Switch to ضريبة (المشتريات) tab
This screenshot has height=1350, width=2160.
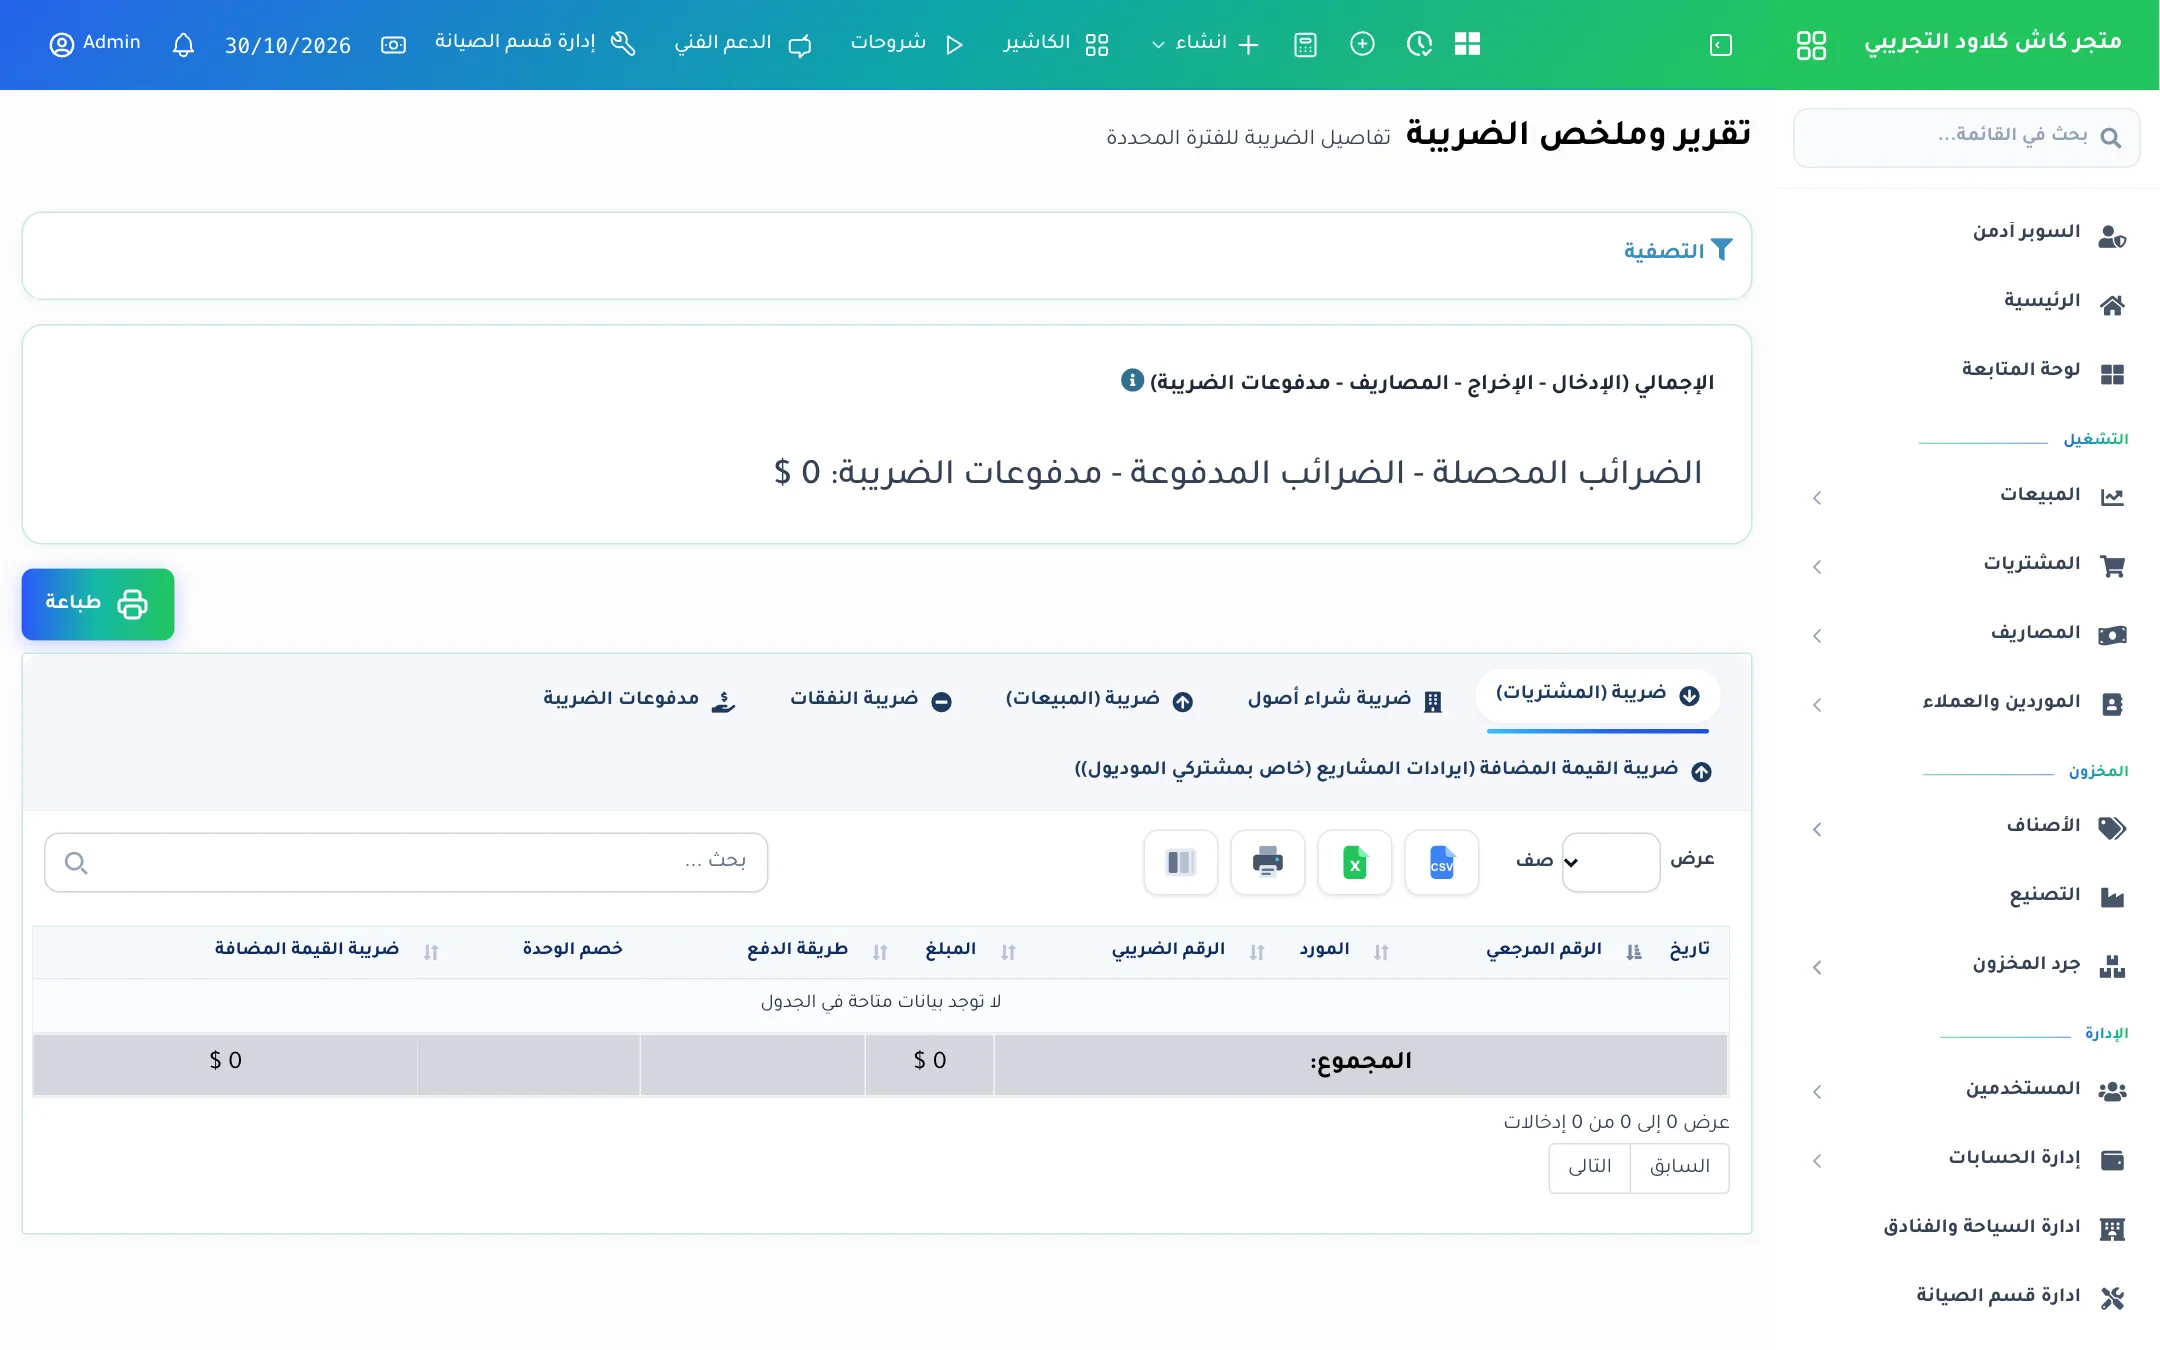point(1597,695)
